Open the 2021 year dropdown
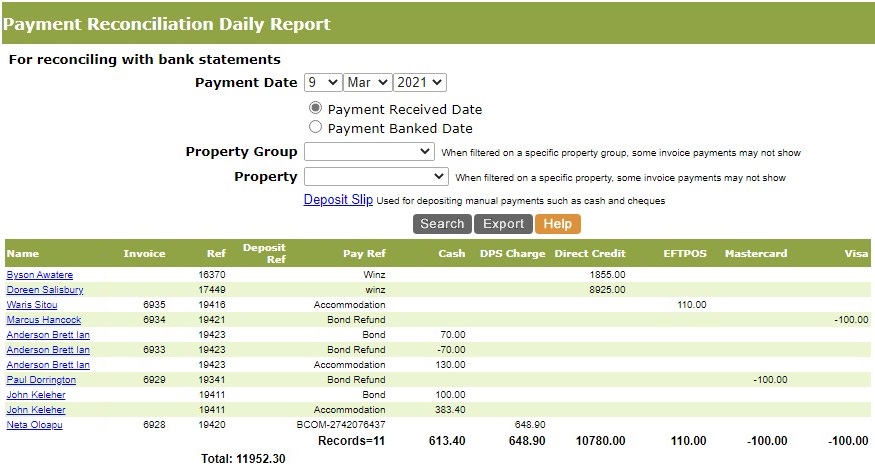Screen dimensions: 875x470 point(420,83)
